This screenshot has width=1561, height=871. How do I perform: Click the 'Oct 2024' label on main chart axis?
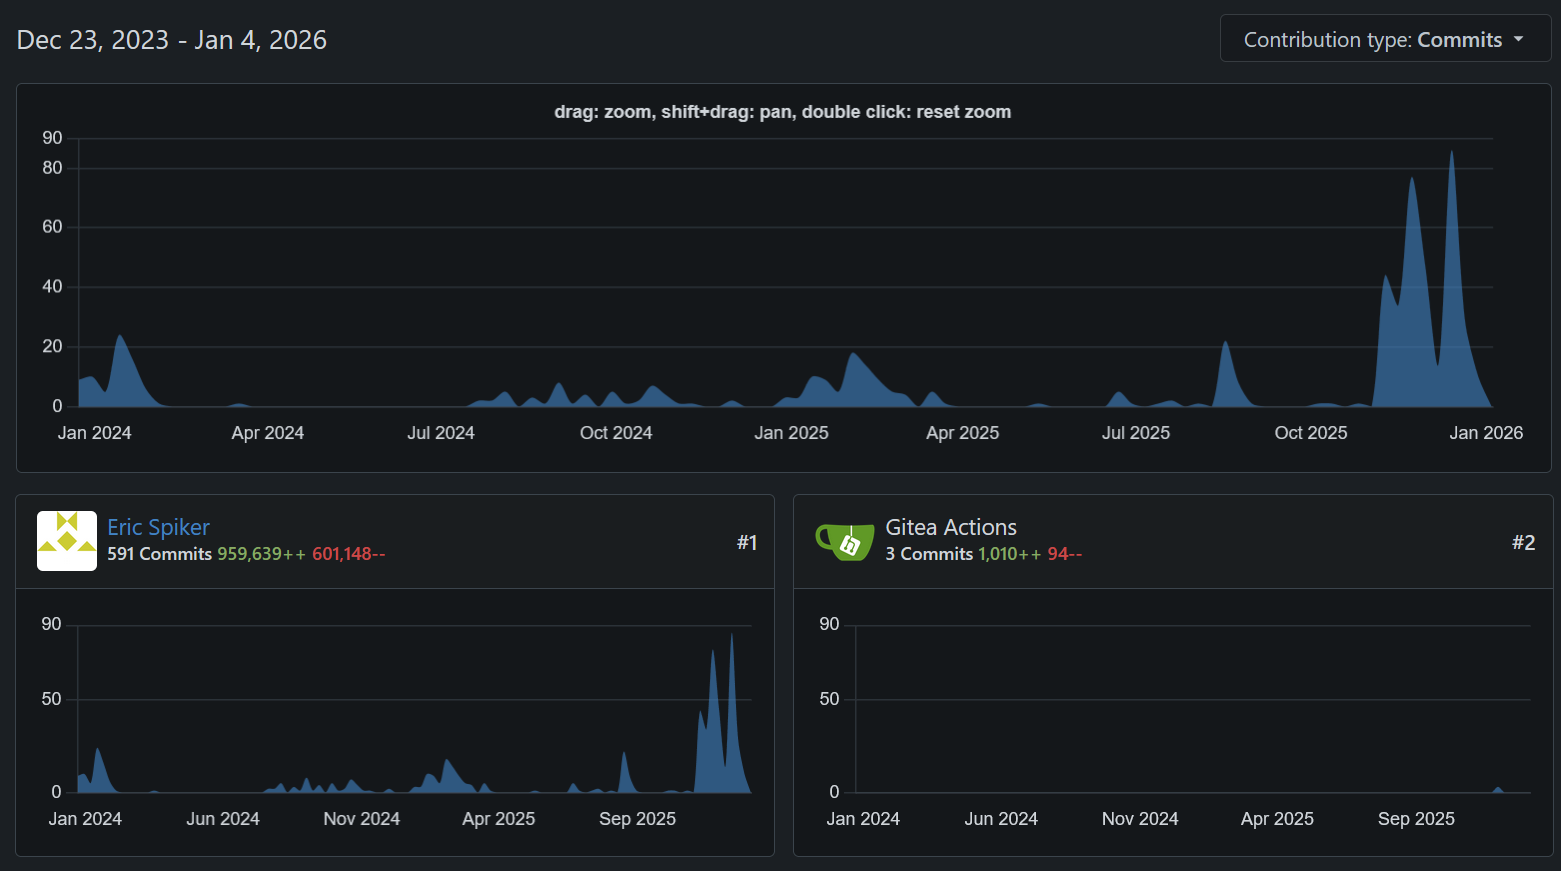pos(615,433)
